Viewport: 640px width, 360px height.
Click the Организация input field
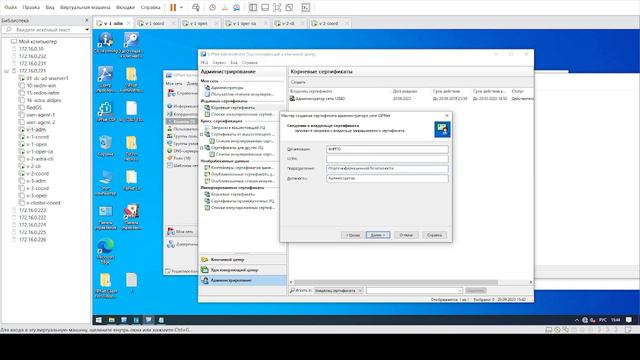tap(387, 149)
